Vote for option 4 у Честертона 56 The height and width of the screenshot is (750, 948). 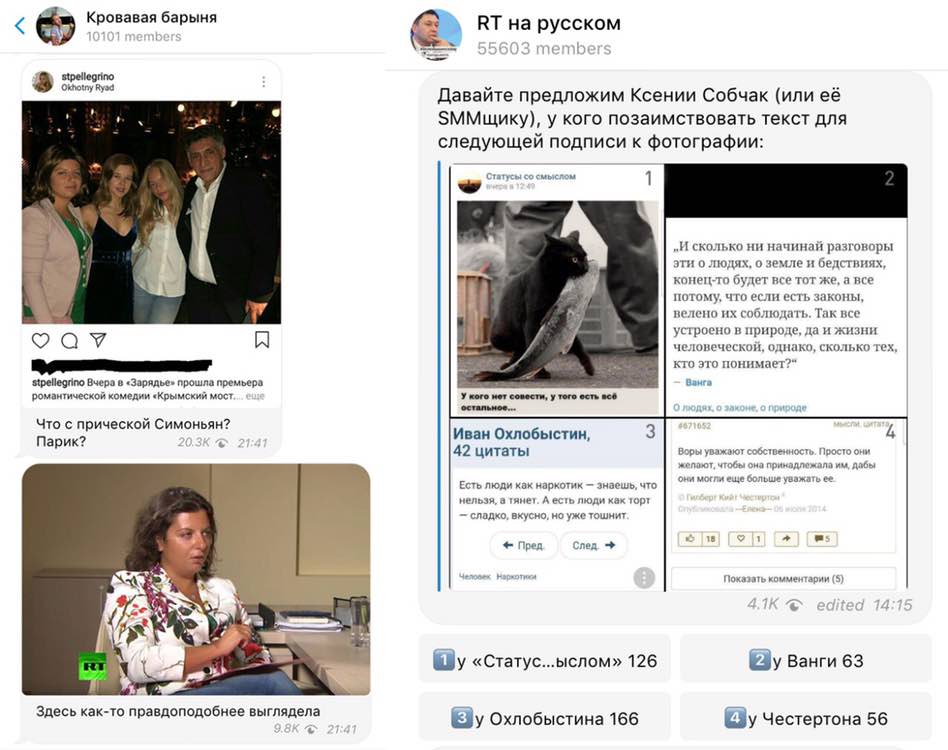(806, 717)
